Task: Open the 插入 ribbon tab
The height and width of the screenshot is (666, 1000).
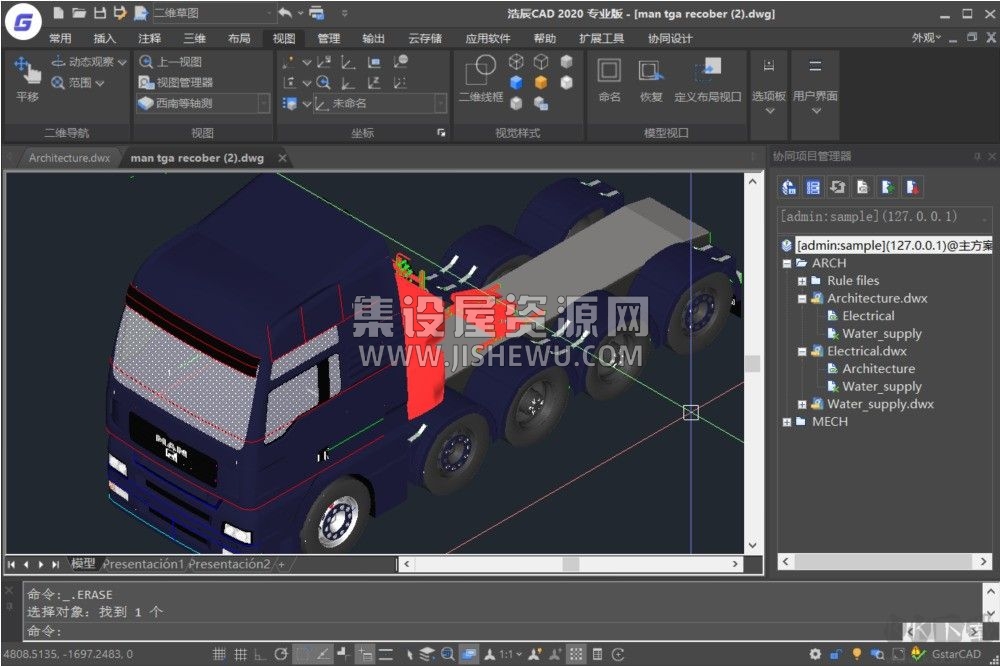Action: pyautogui.click(x=105, y=38)
